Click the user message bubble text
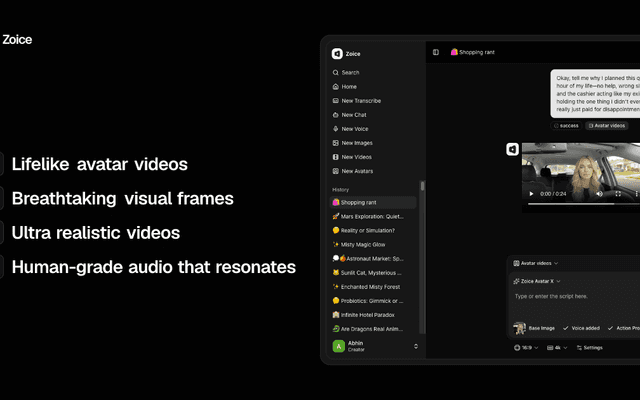 click(x=596, y=93)
